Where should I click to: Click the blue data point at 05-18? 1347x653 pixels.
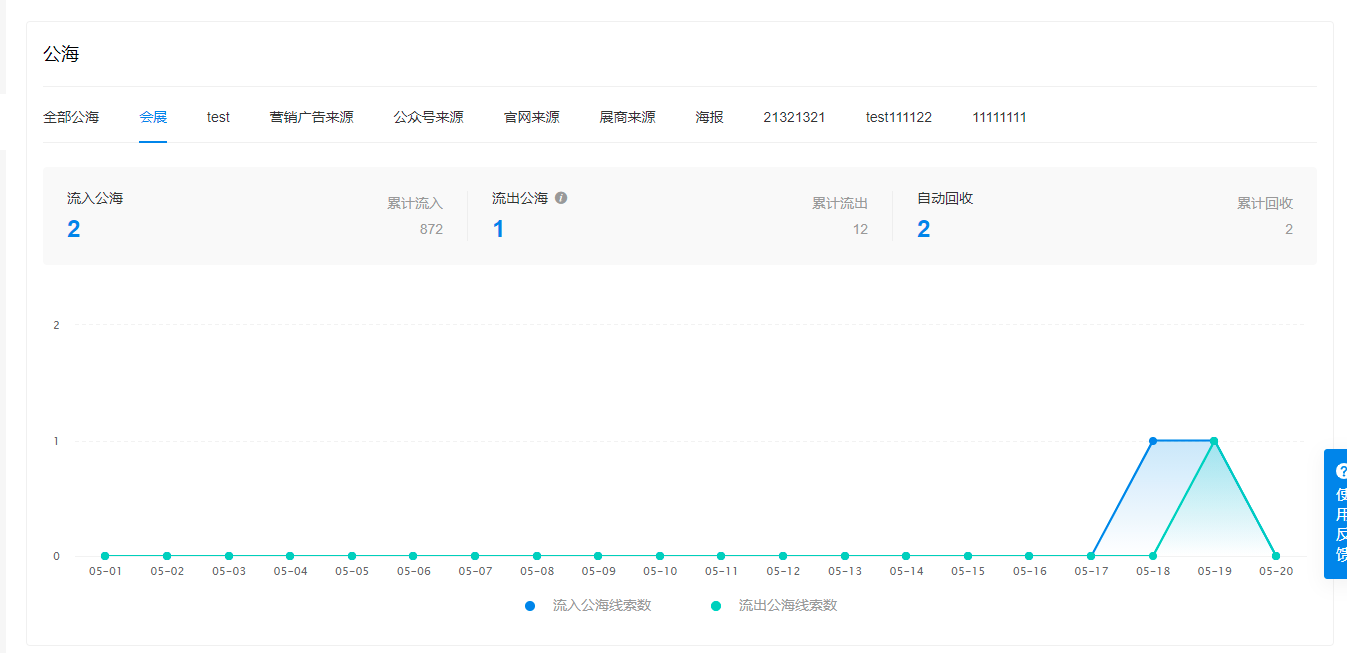pos(1153,441)
